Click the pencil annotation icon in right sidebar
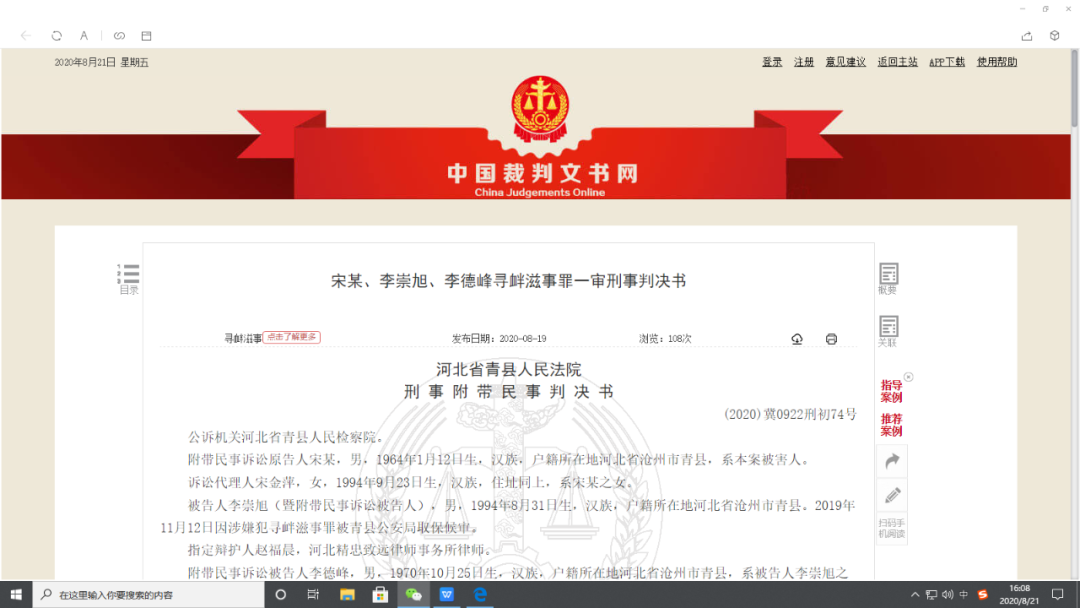The image size is (1080, 608). pyautogui.click(x=890, y=494)
